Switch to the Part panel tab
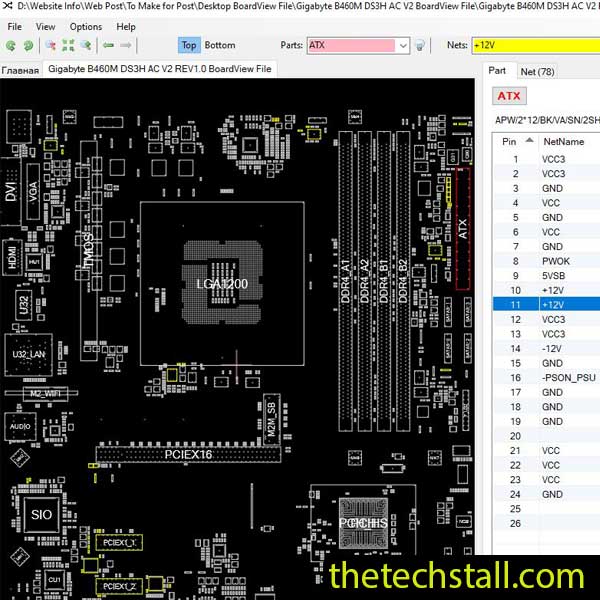 pos(497,71)
